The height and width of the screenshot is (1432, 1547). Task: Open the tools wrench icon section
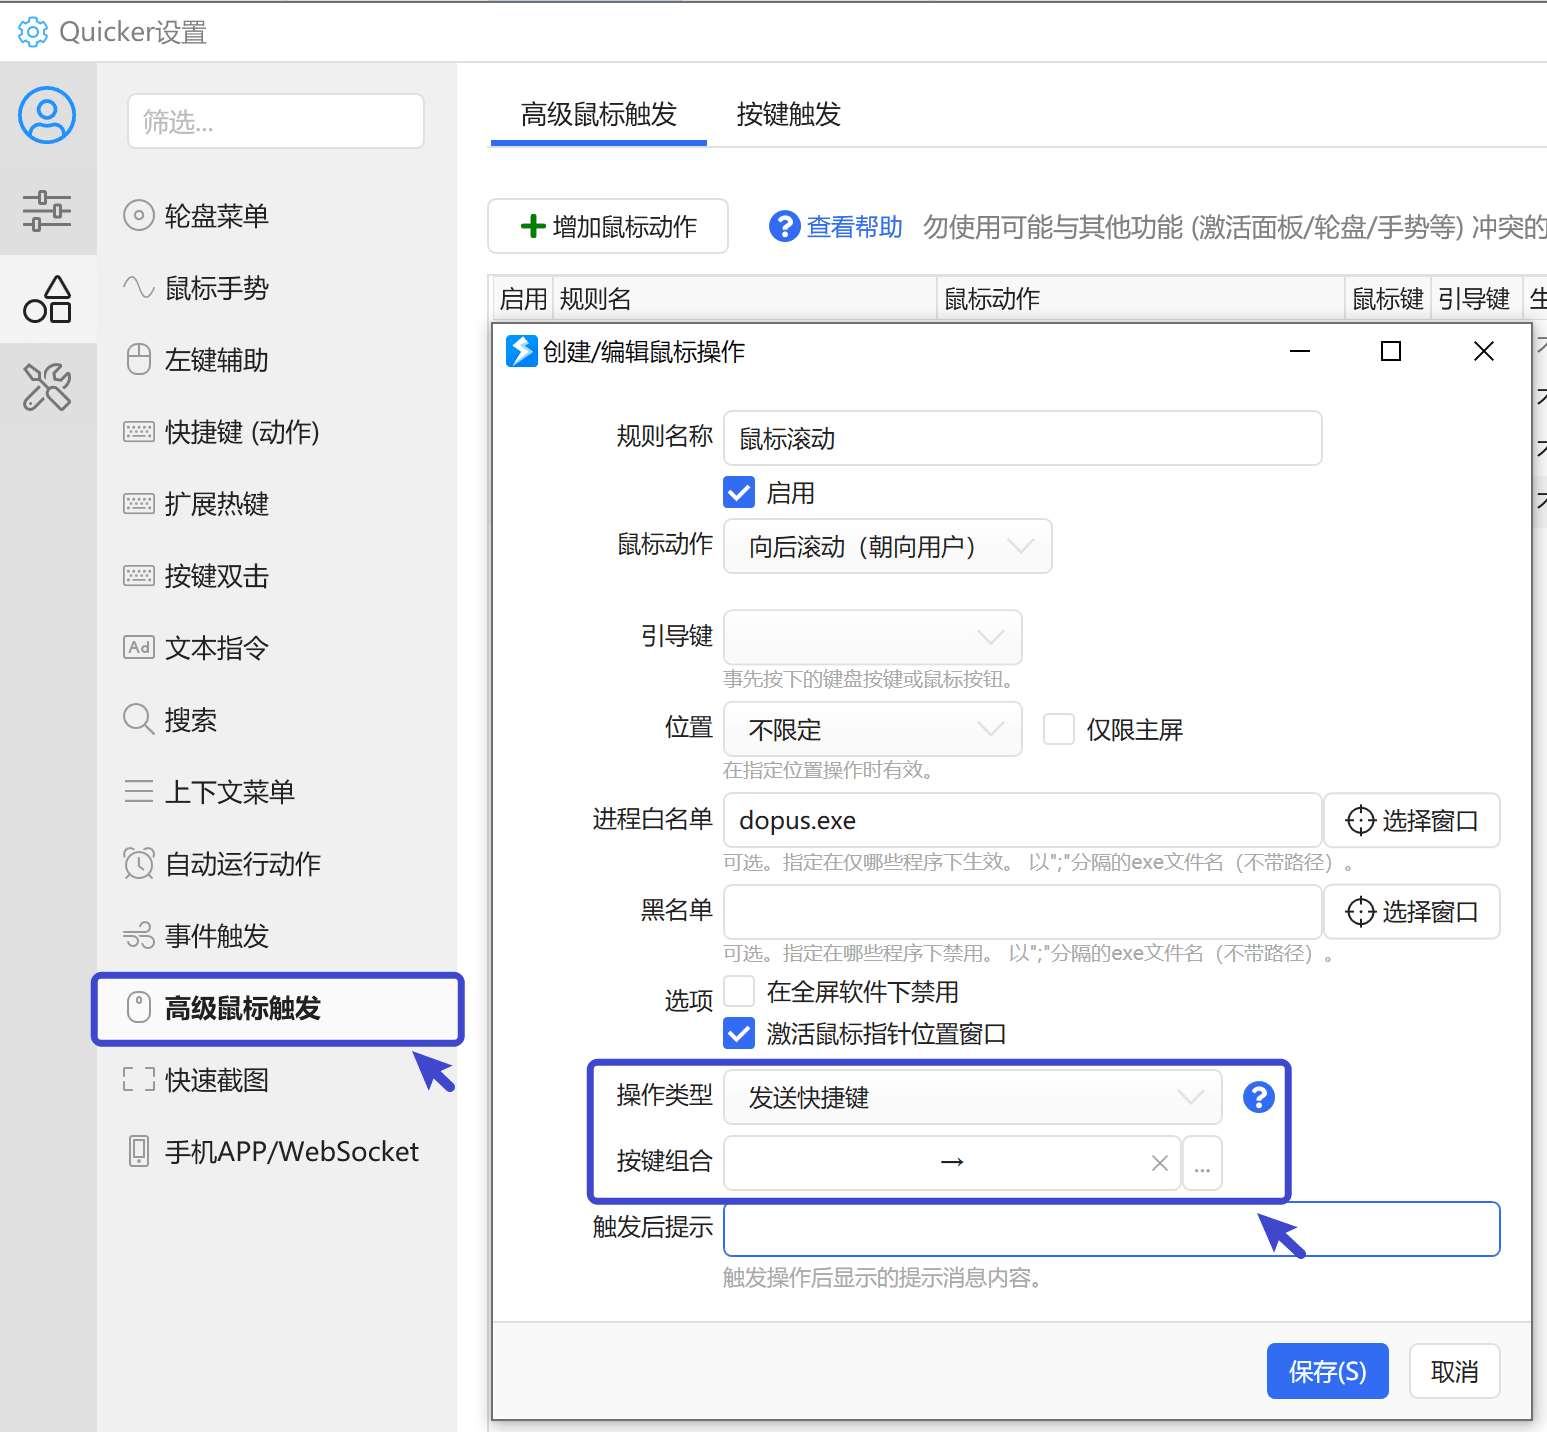tap(47, 387)
